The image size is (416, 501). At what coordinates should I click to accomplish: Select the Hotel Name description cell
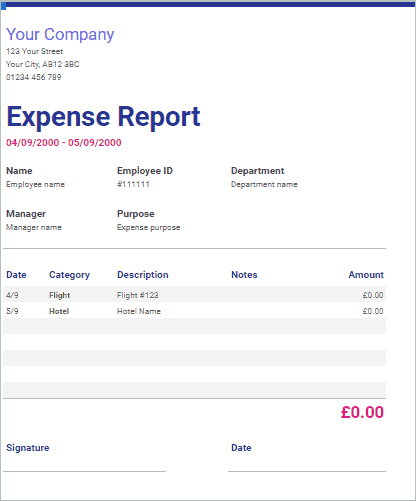coord(139,311)
